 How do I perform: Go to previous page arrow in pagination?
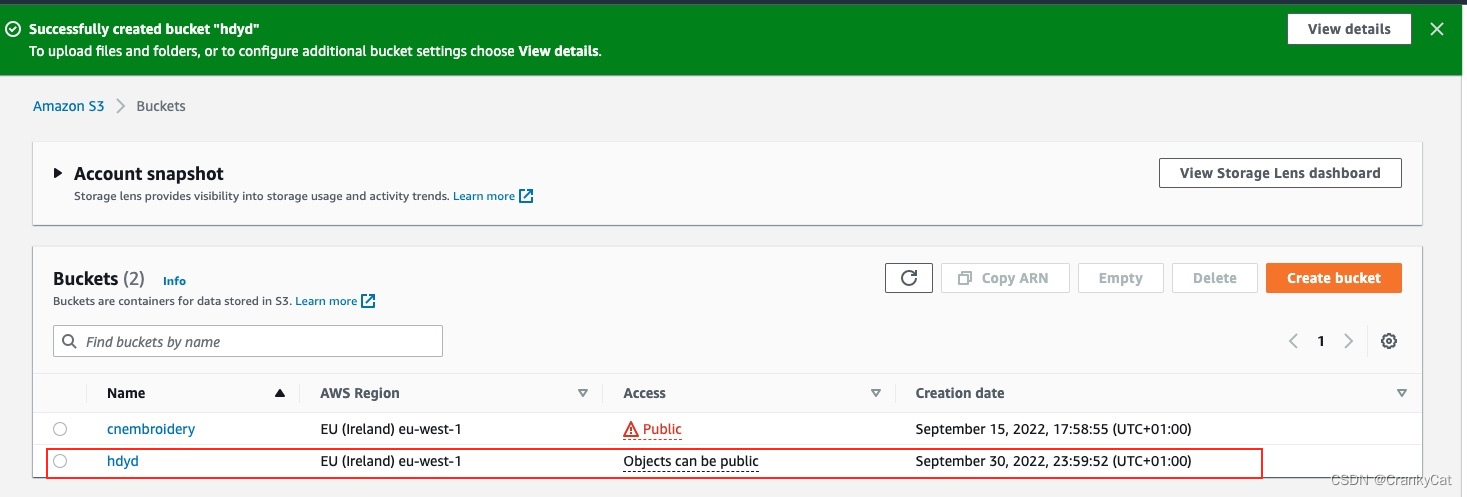coord(1293,341)
